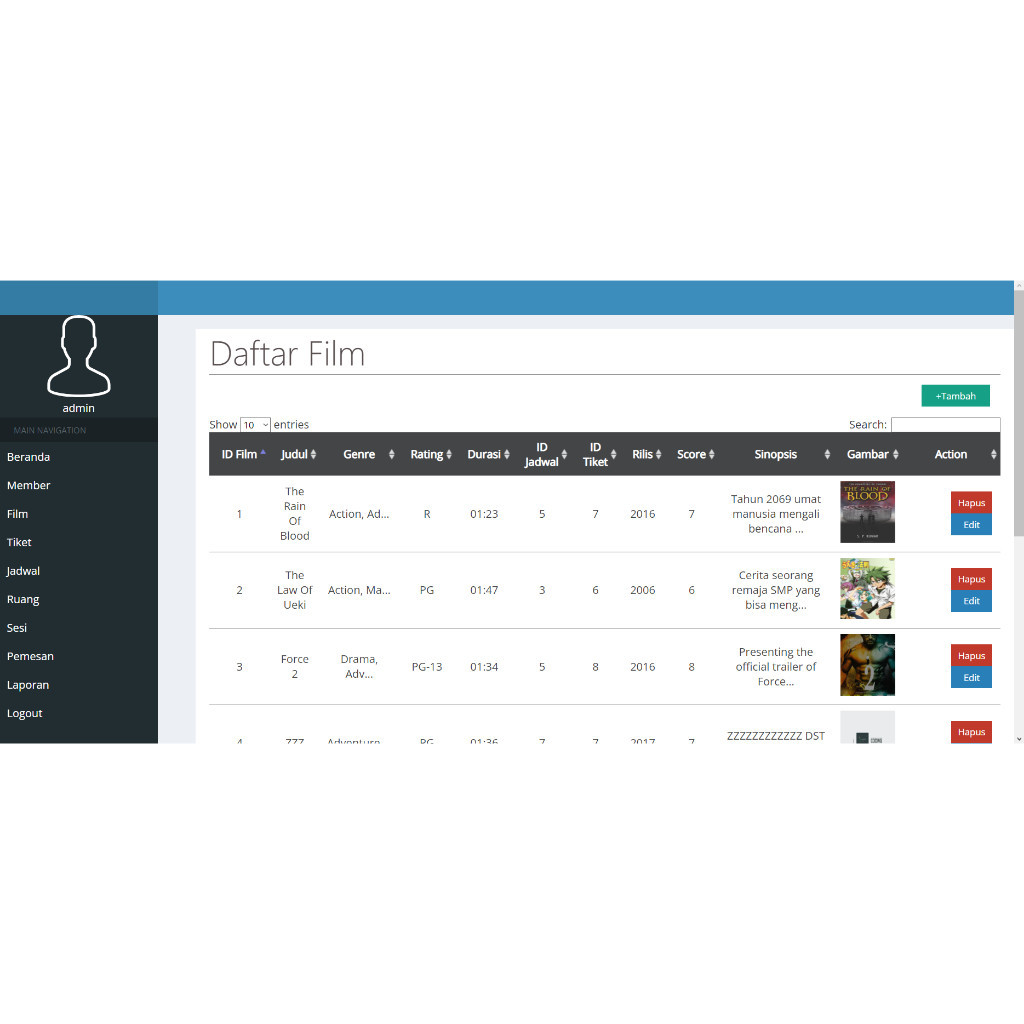Open Member in the sidebar
Screen dimensions: 1024x1024
29,485
